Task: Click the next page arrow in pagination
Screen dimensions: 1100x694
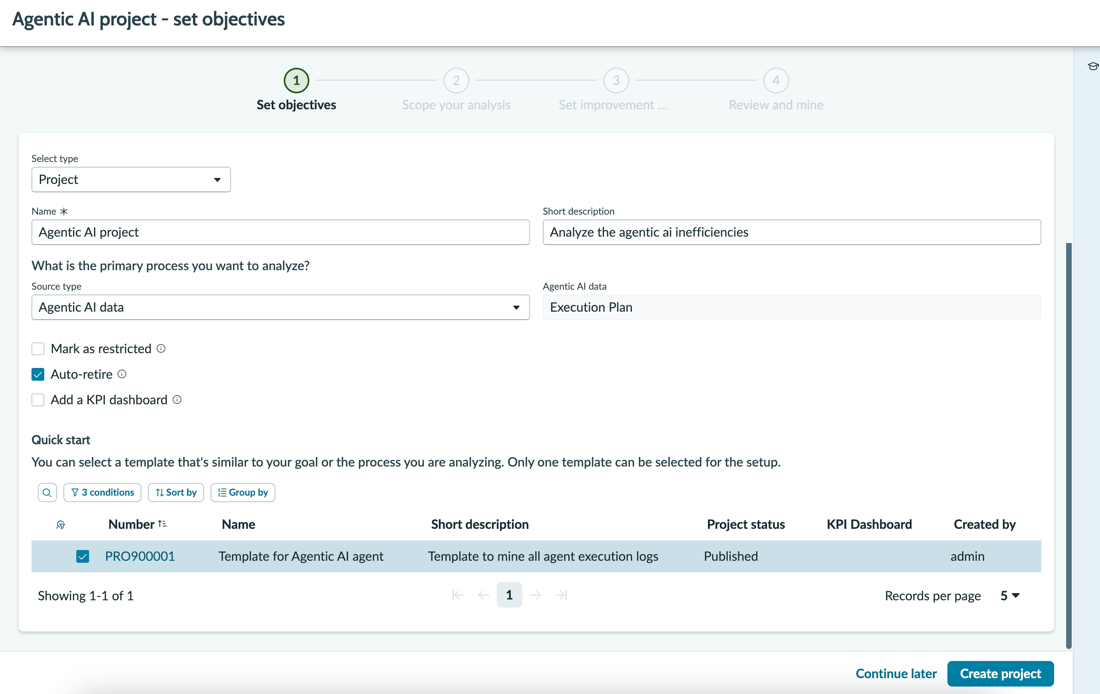Action: click(x=535, y=595)
